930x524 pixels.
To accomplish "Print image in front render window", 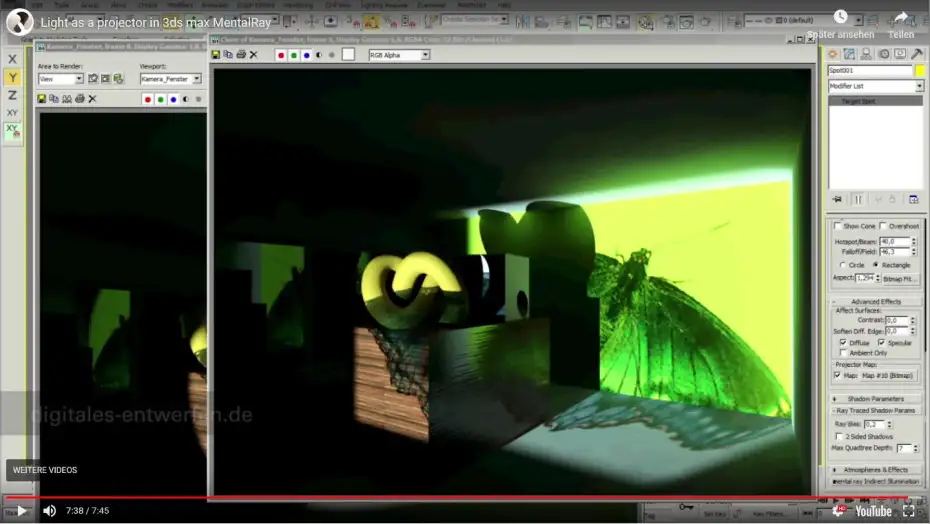I will coord(241,55).
